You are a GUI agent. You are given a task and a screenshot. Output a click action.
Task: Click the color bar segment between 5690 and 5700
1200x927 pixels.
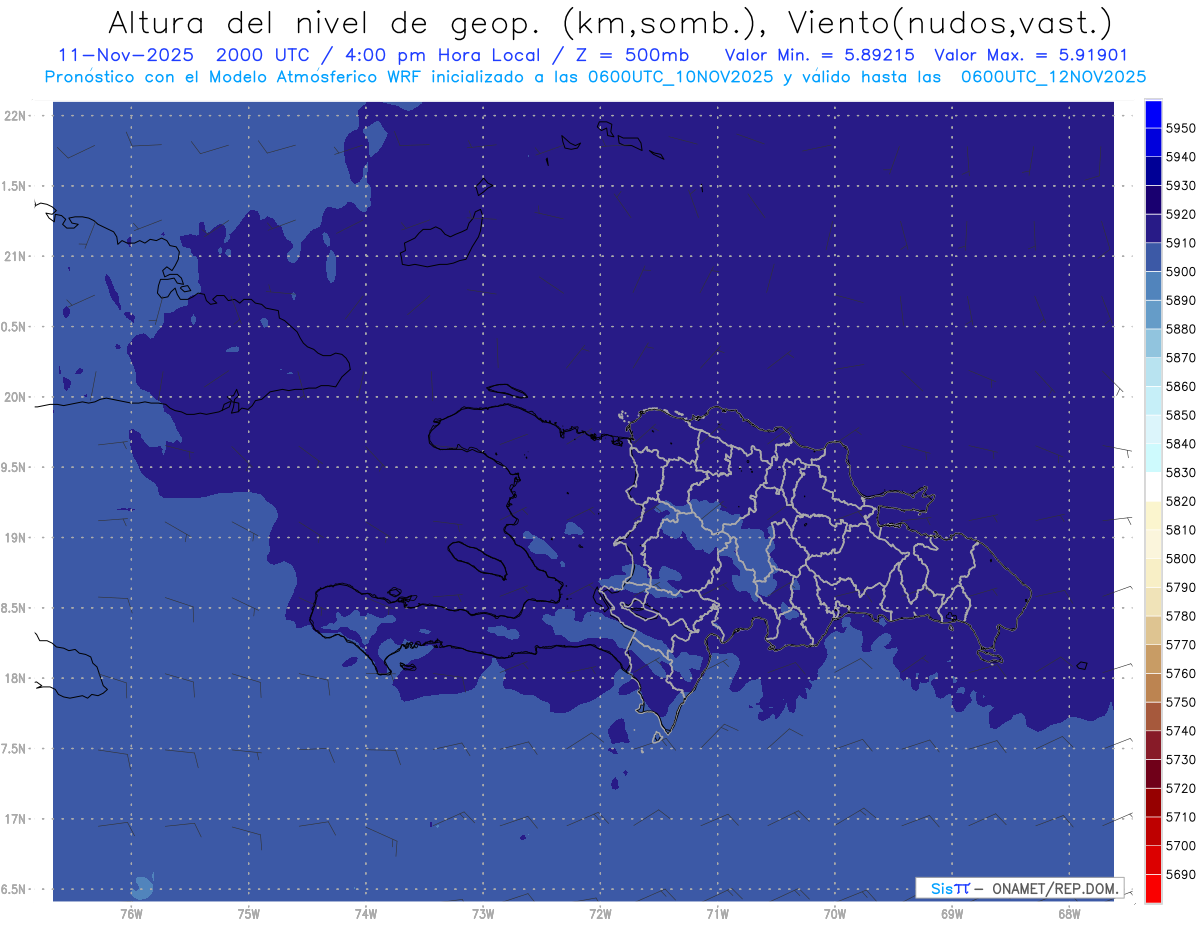click(1153, 860)
